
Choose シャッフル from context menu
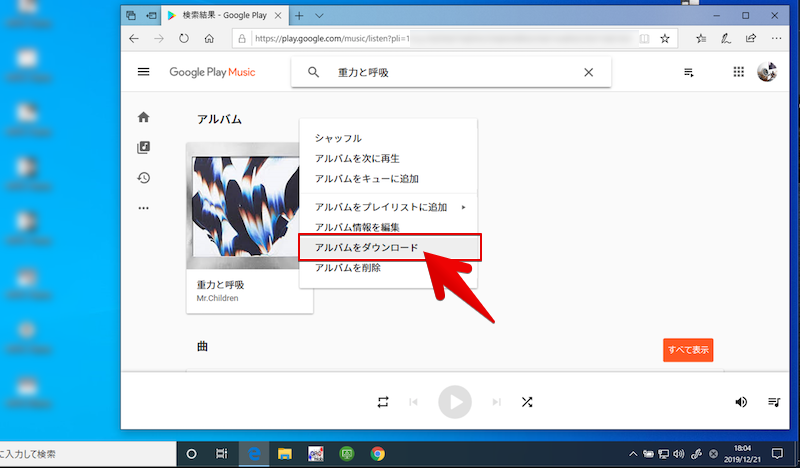(338, 138)
